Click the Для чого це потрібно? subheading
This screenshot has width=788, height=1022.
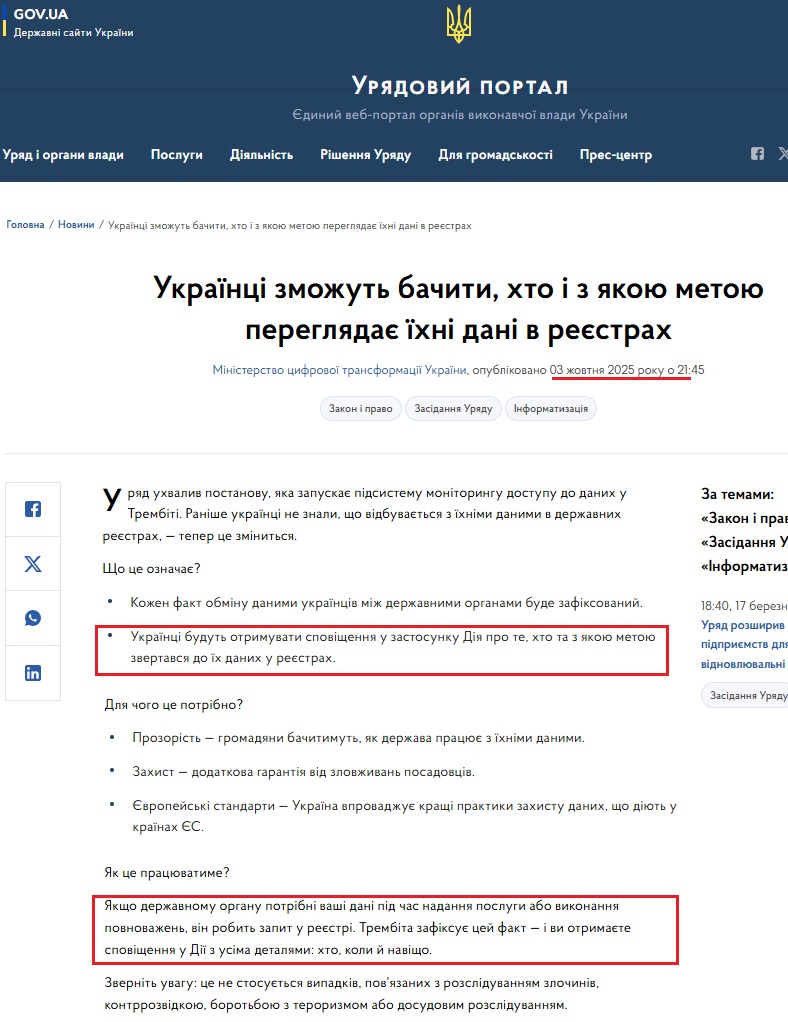pos(173,705)
